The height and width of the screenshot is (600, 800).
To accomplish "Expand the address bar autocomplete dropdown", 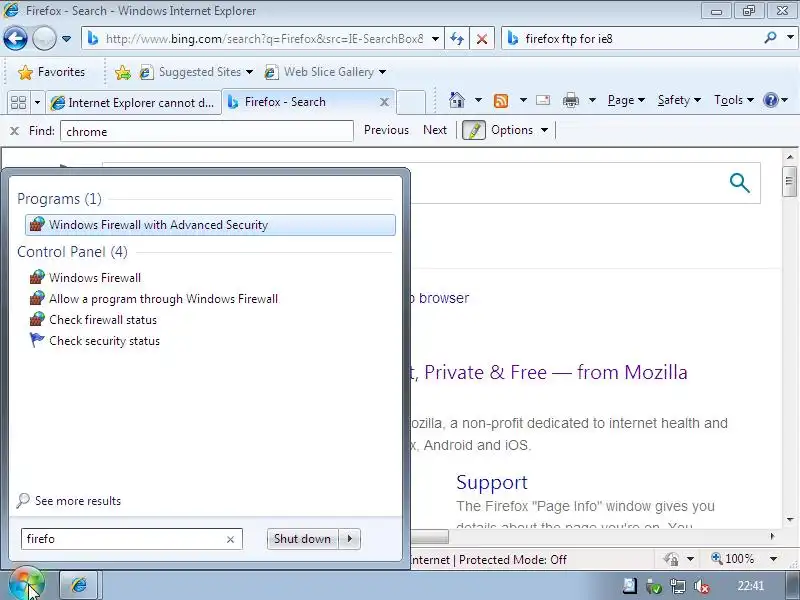I will [435, 39].
